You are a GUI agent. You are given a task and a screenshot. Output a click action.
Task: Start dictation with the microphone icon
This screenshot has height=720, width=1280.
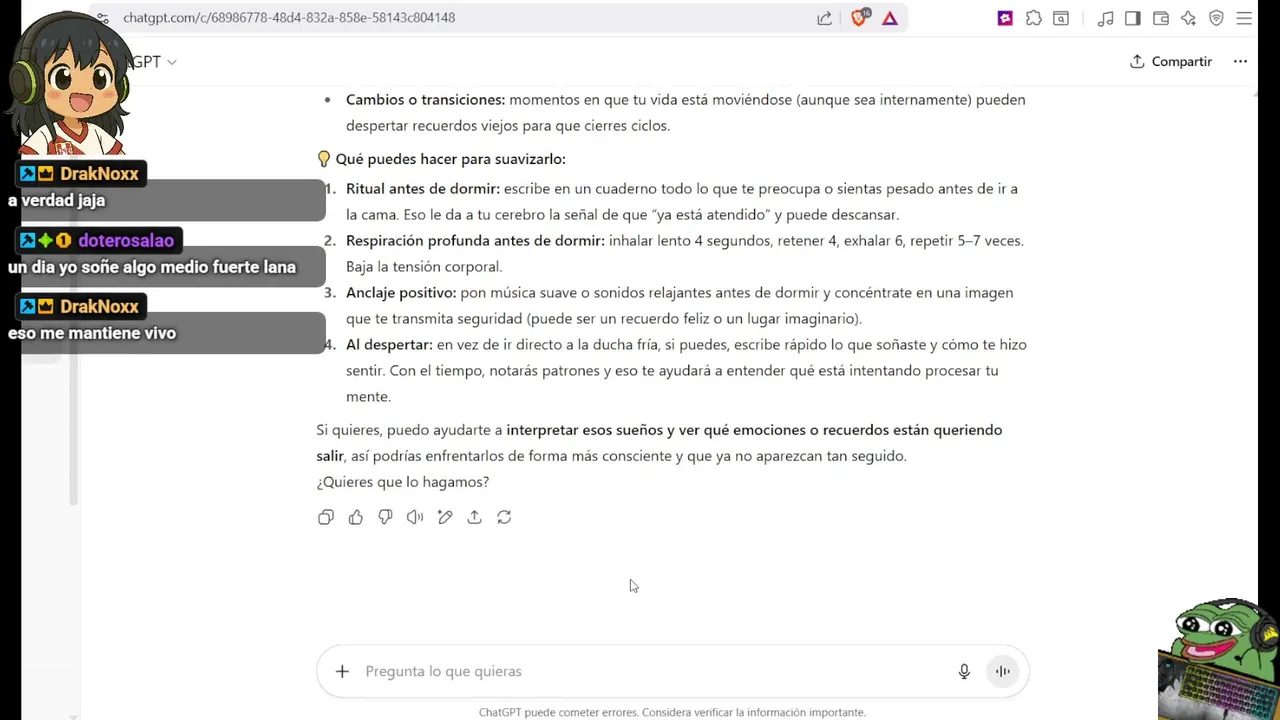tap(964, 671)
